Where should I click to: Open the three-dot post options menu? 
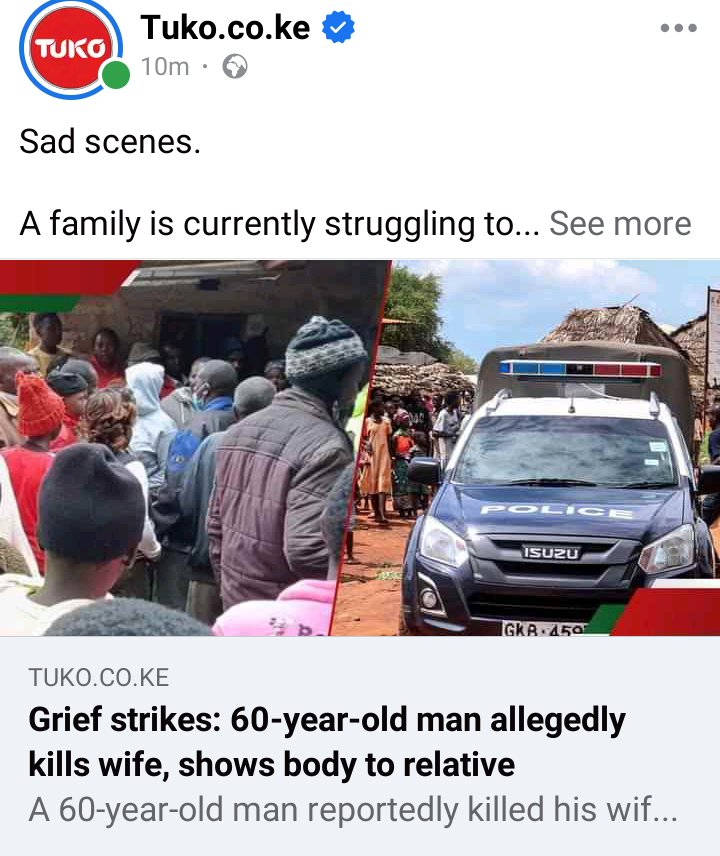pyautogui.click(x=679, y=28)
